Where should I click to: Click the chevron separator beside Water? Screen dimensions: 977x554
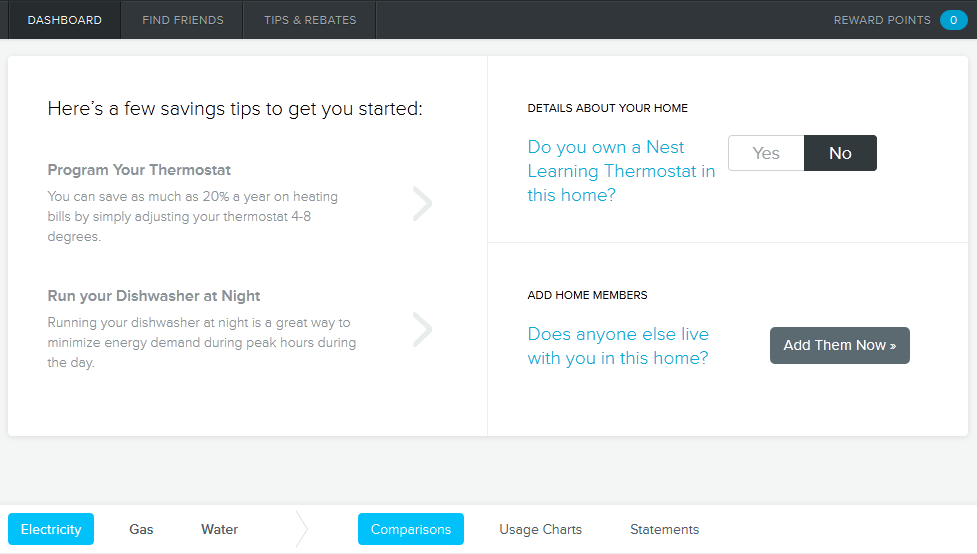pyautogui.click(x=302, y=529)
